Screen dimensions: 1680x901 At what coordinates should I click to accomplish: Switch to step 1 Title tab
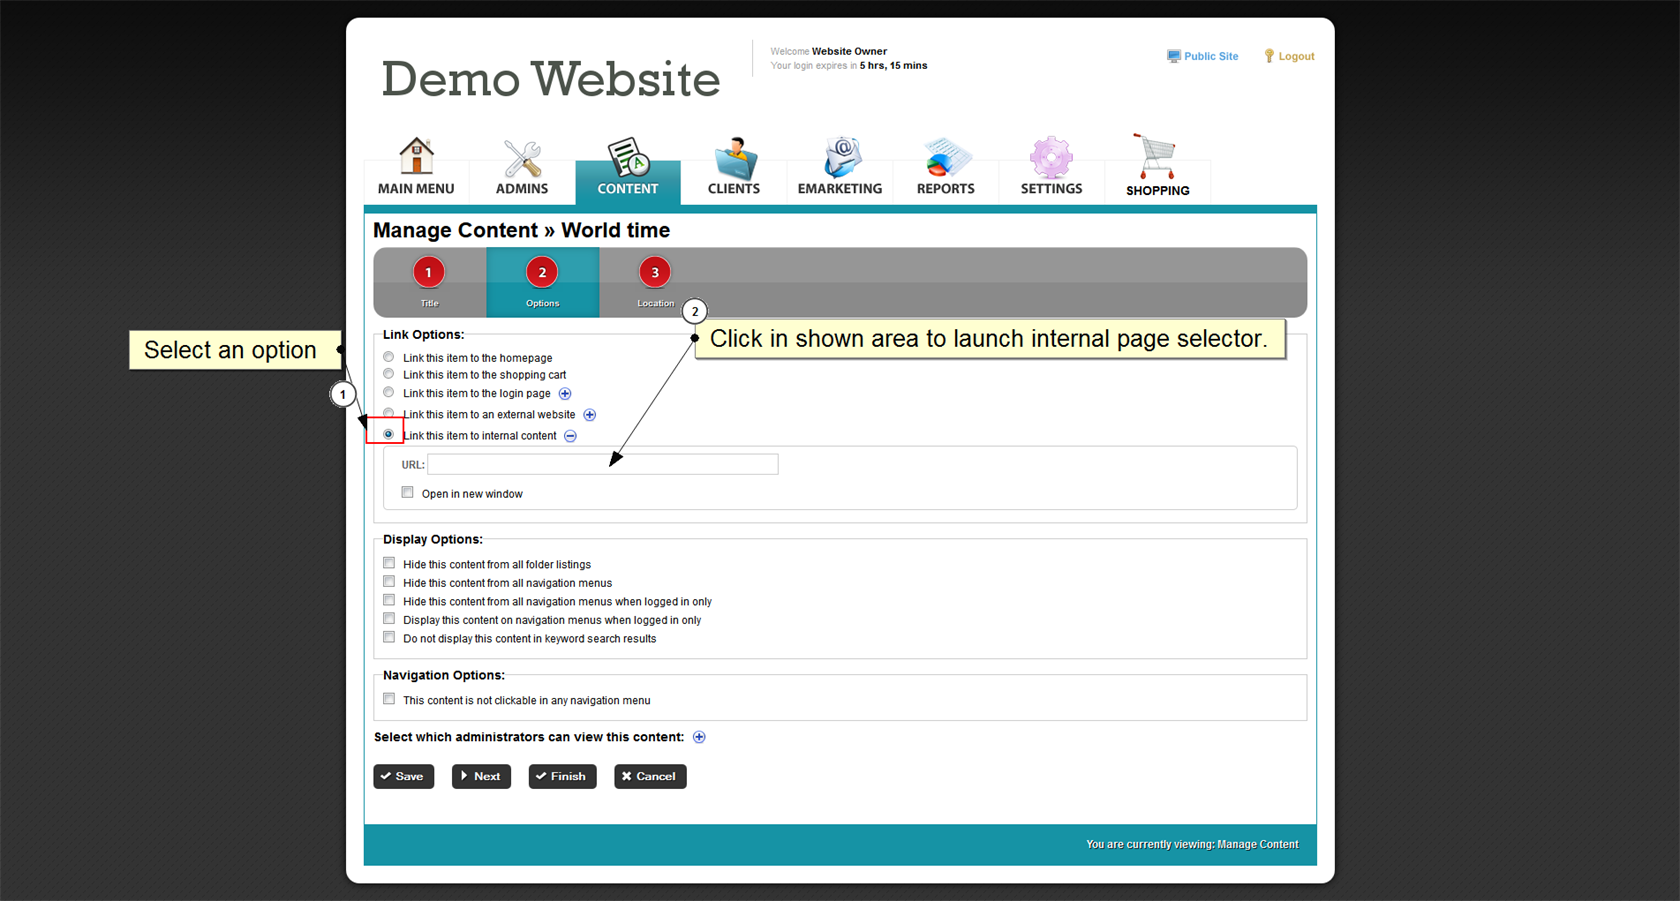pyautogui.click(x=429, y=273)
